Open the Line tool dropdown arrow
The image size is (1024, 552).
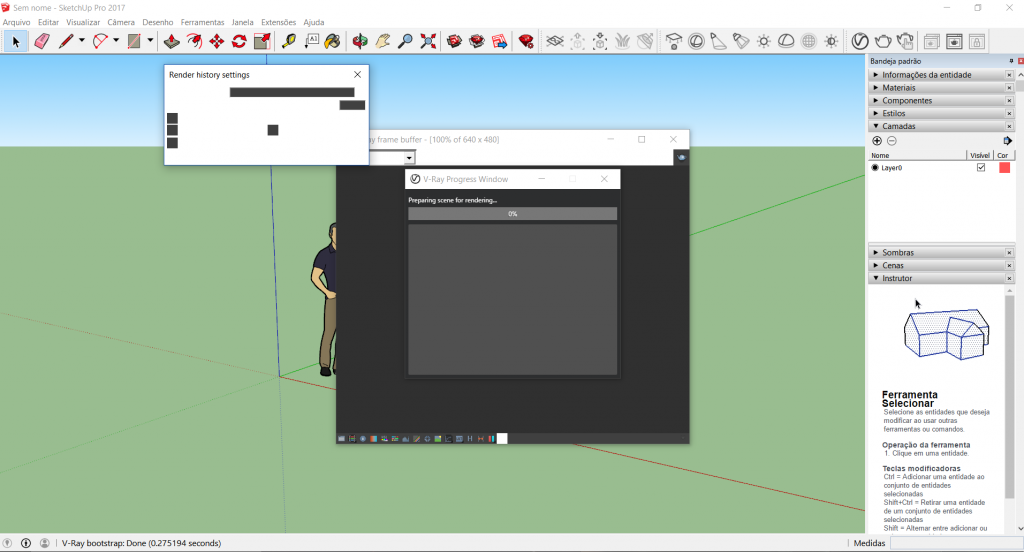(x=82, y=41)
